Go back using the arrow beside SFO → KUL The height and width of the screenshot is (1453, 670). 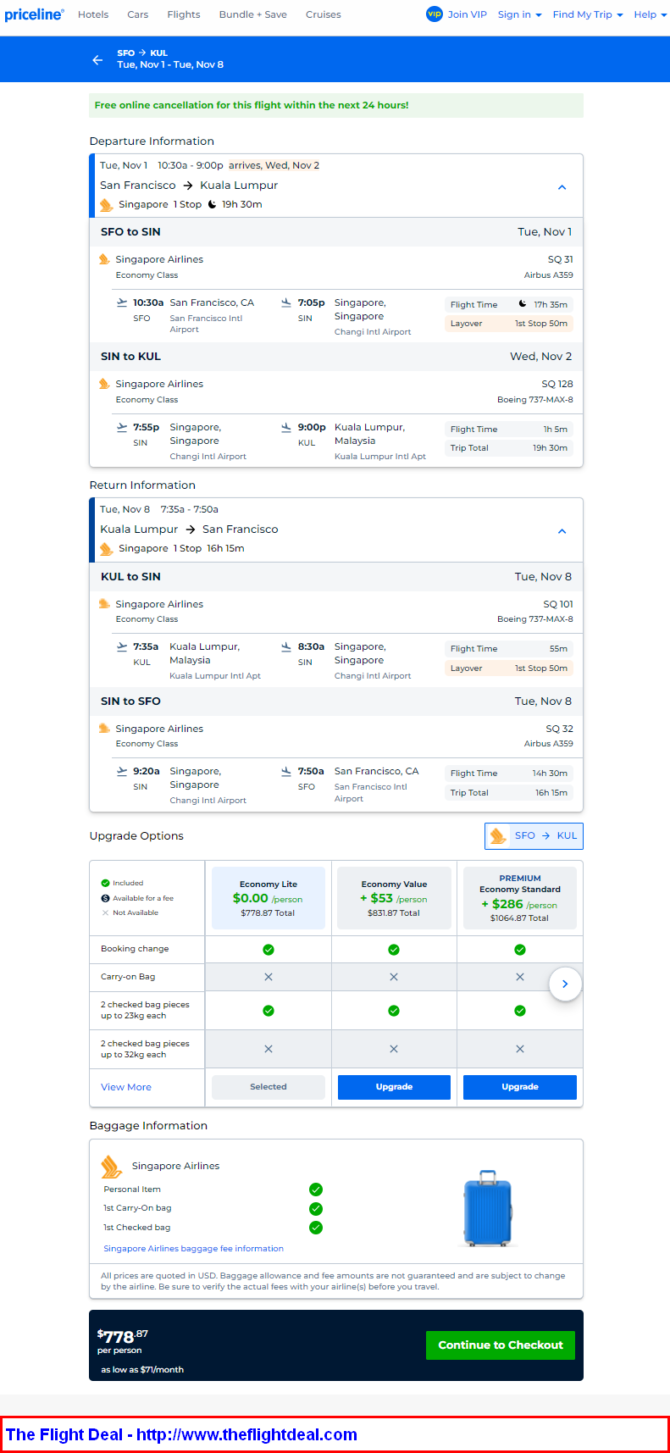tap(97, 60)
